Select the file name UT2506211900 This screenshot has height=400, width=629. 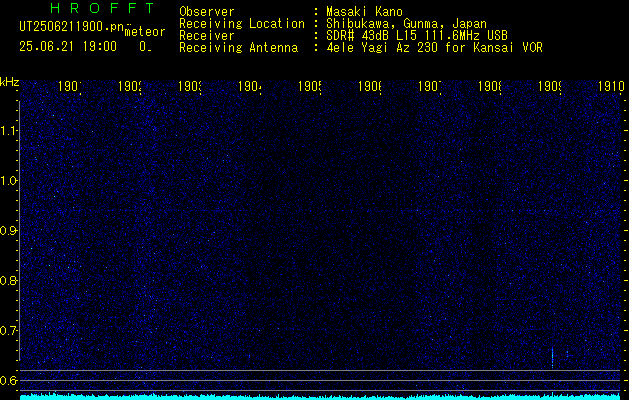[x=71, y=27]
